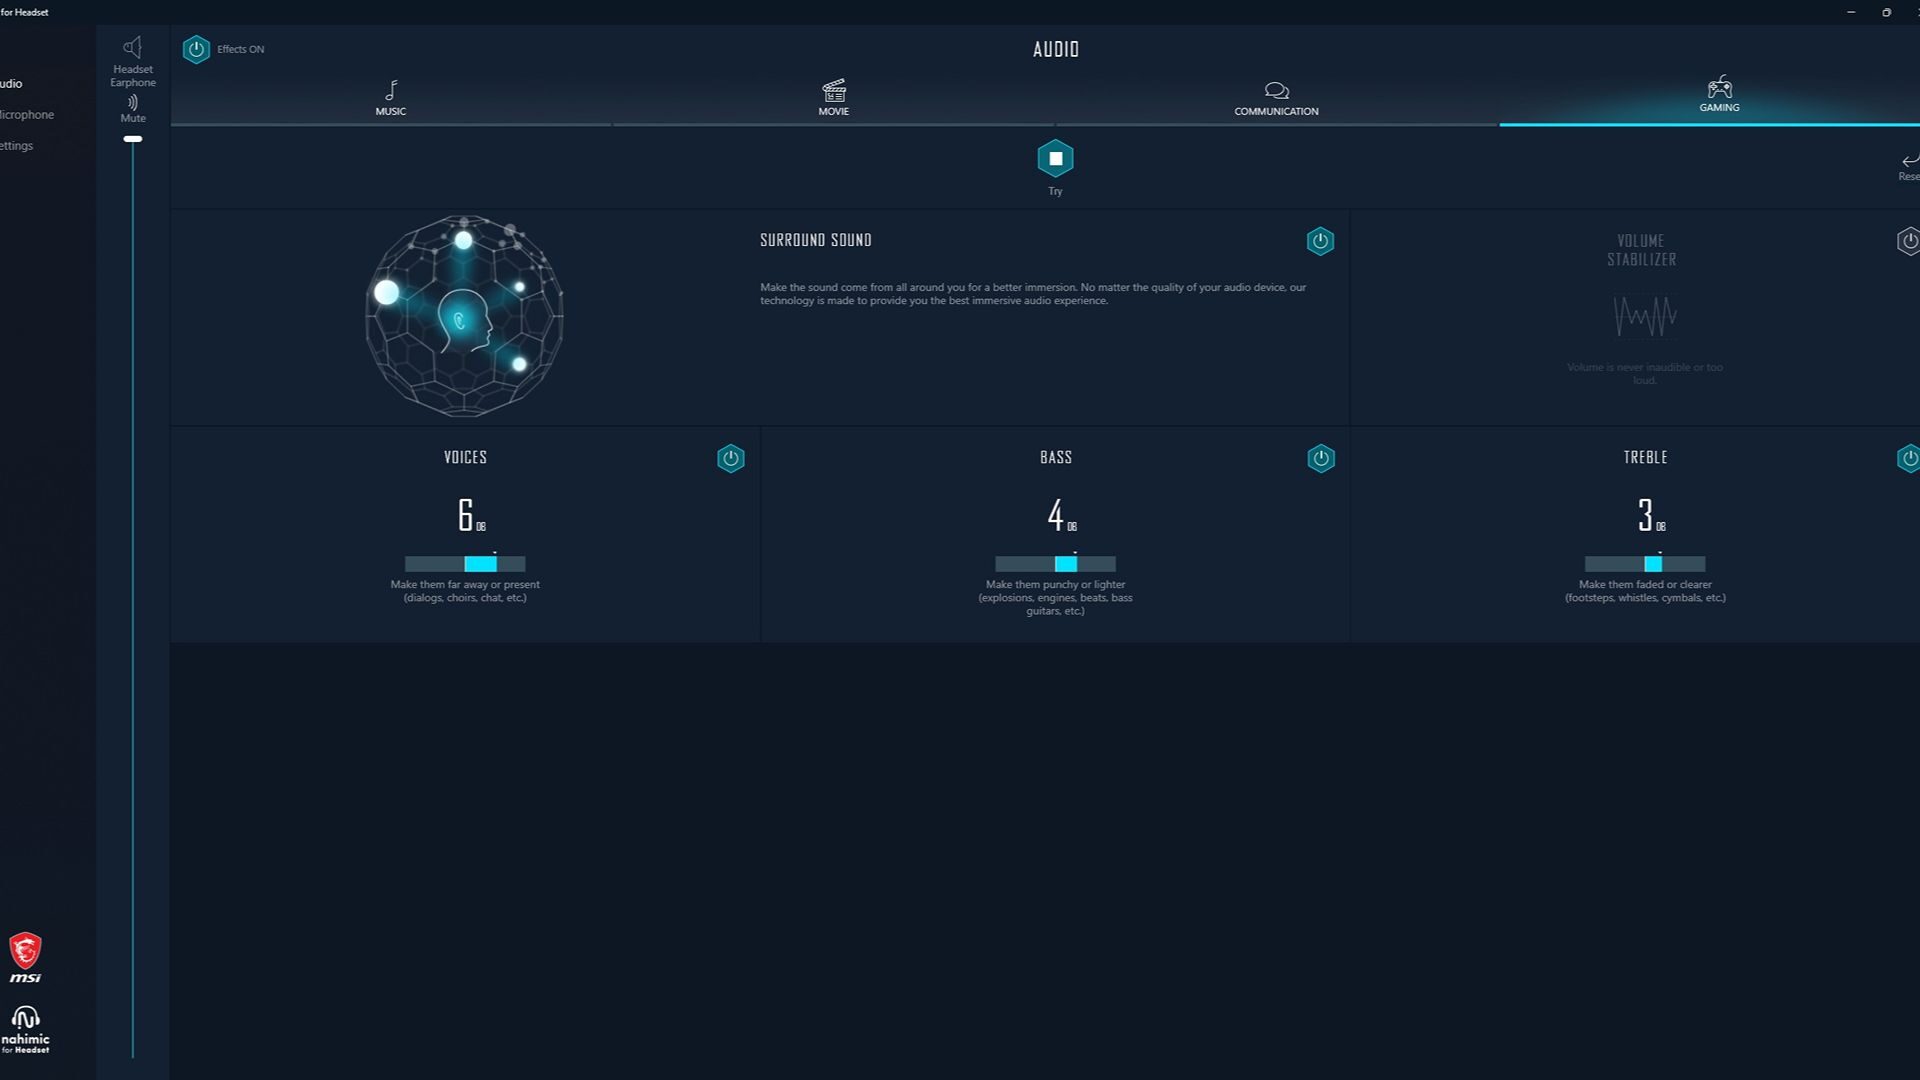1920x1080 pixels.
Task: Open the Settings section in sidebar
Action: coord(17,146)
